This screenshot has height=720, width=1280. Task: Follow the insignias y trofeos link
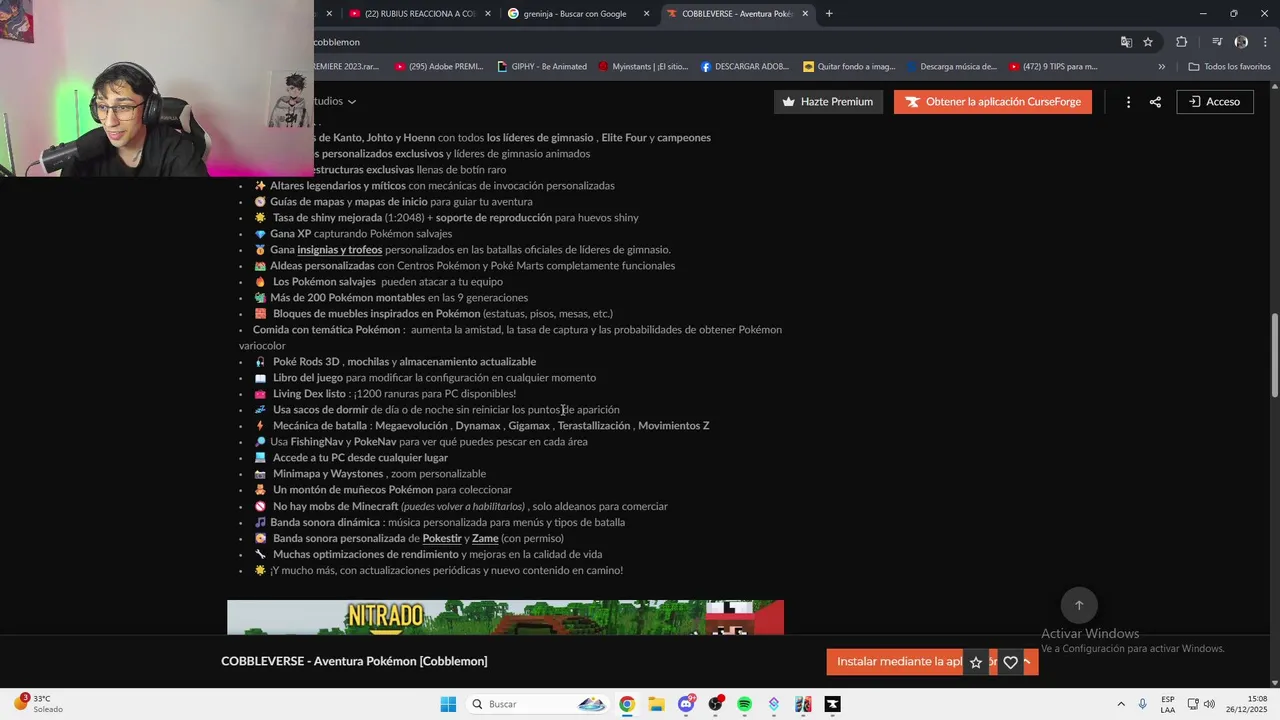(x=340, y=250)
